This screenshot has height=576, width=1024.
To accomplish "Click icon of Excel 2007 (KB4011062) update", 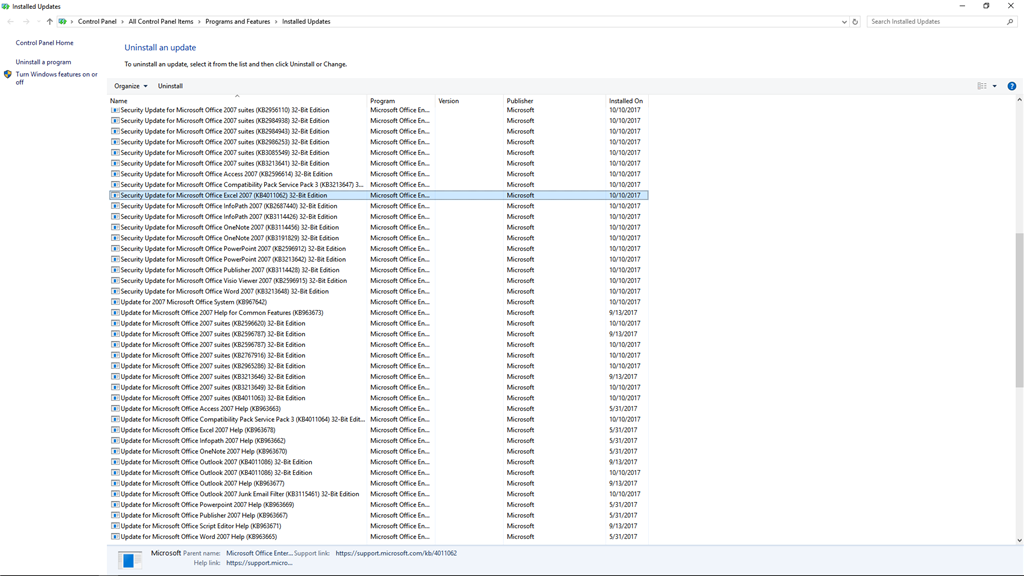I will pos(115,195).
